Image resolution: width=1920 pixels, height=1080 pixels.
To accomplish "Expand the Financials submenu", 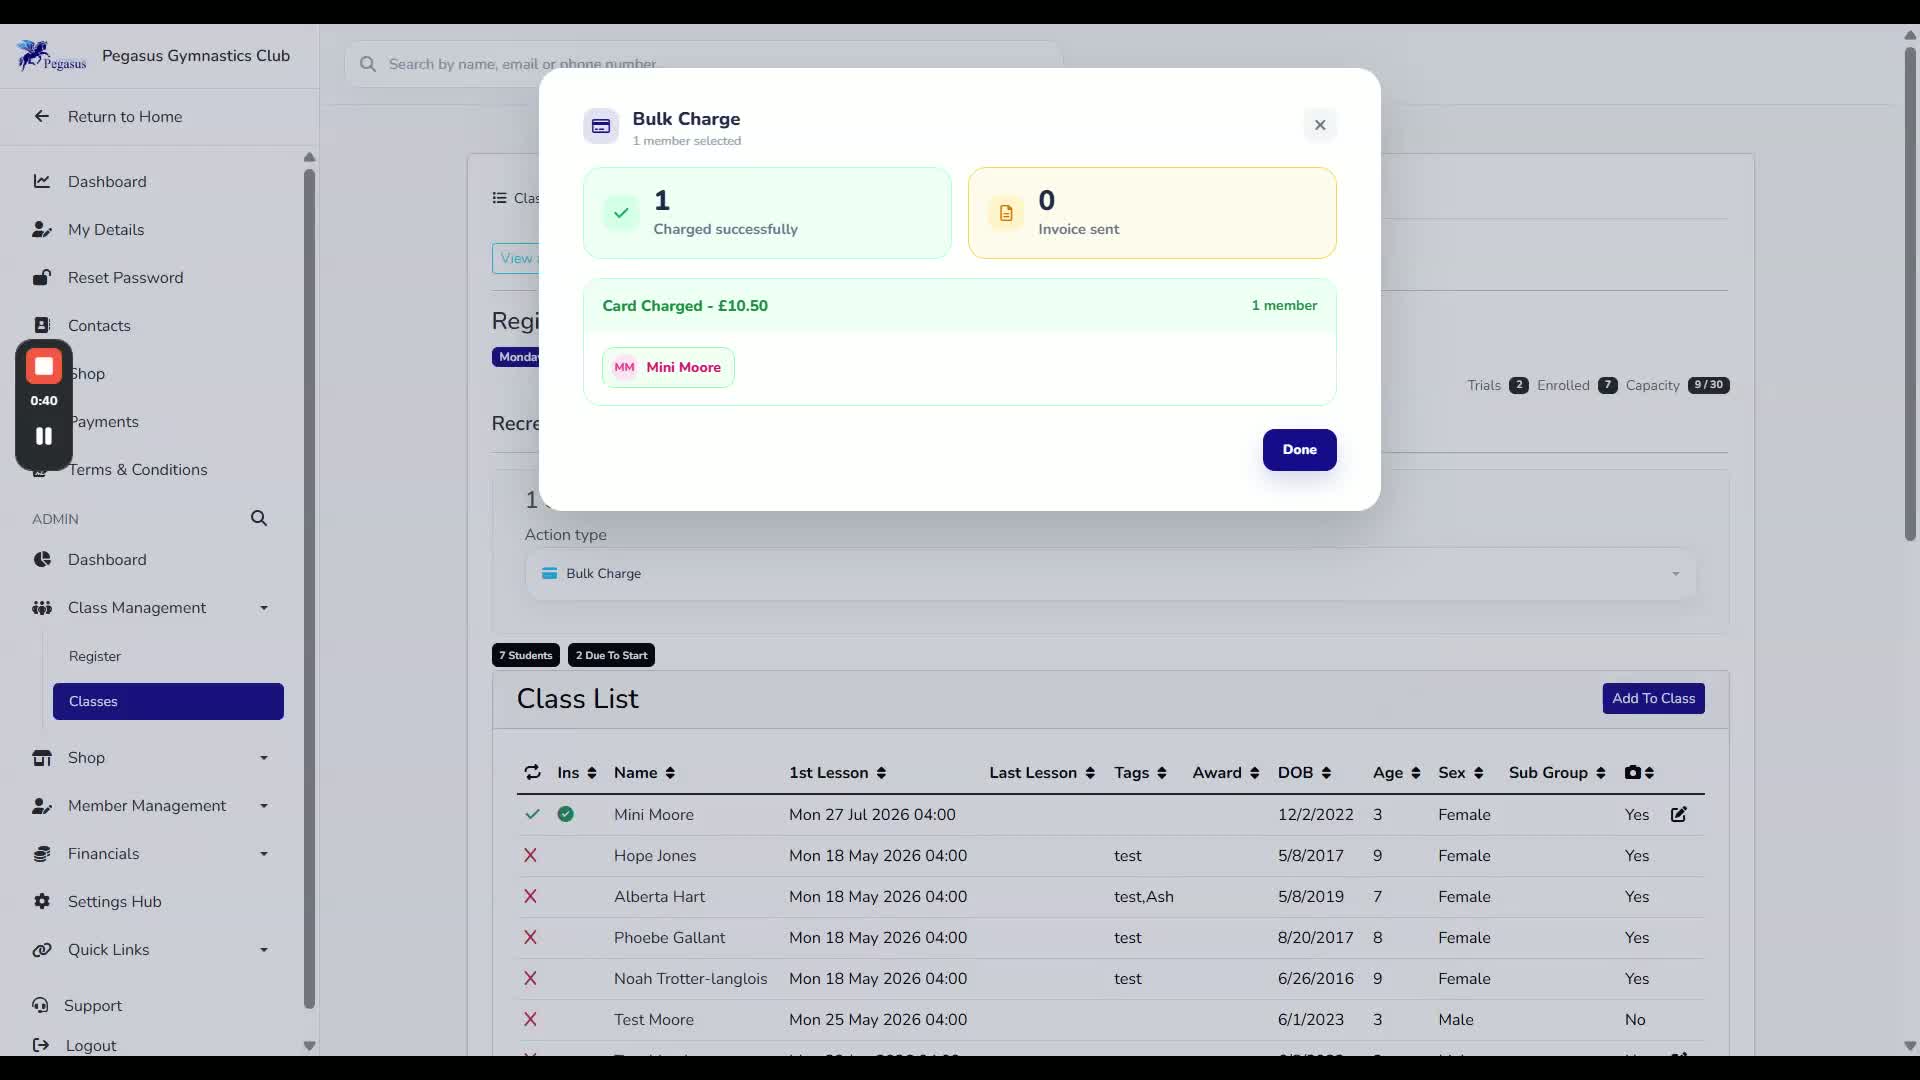I will point(152,854).
